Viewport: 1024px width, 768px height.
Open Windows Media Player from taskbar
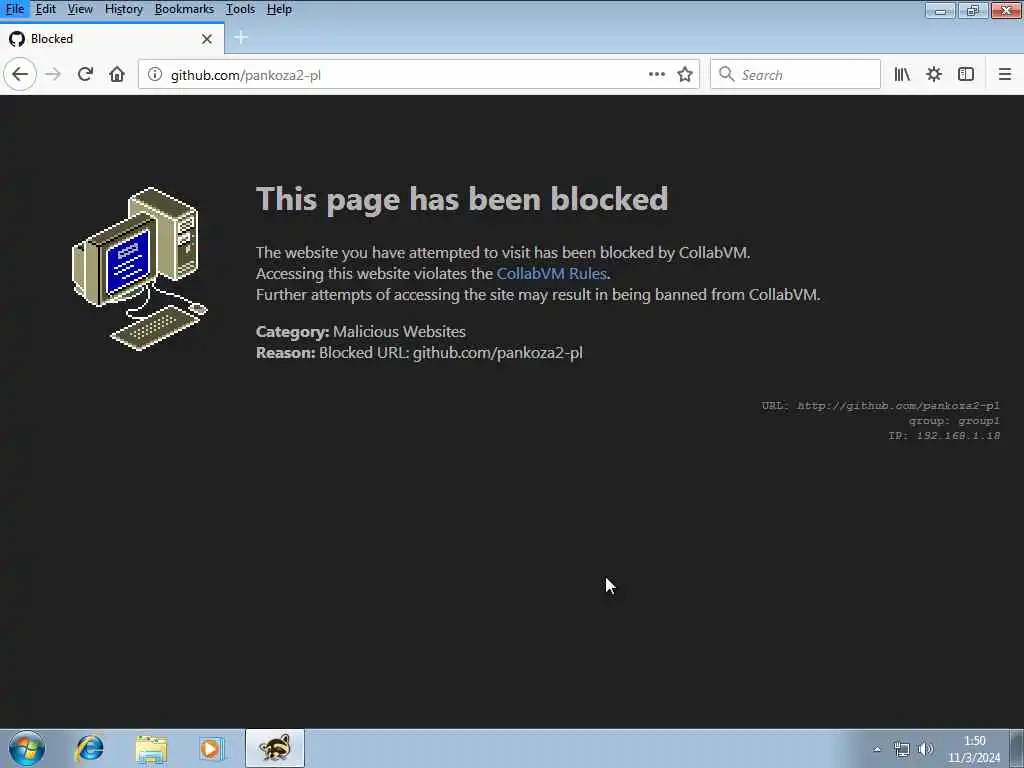(x=212, y=748)
